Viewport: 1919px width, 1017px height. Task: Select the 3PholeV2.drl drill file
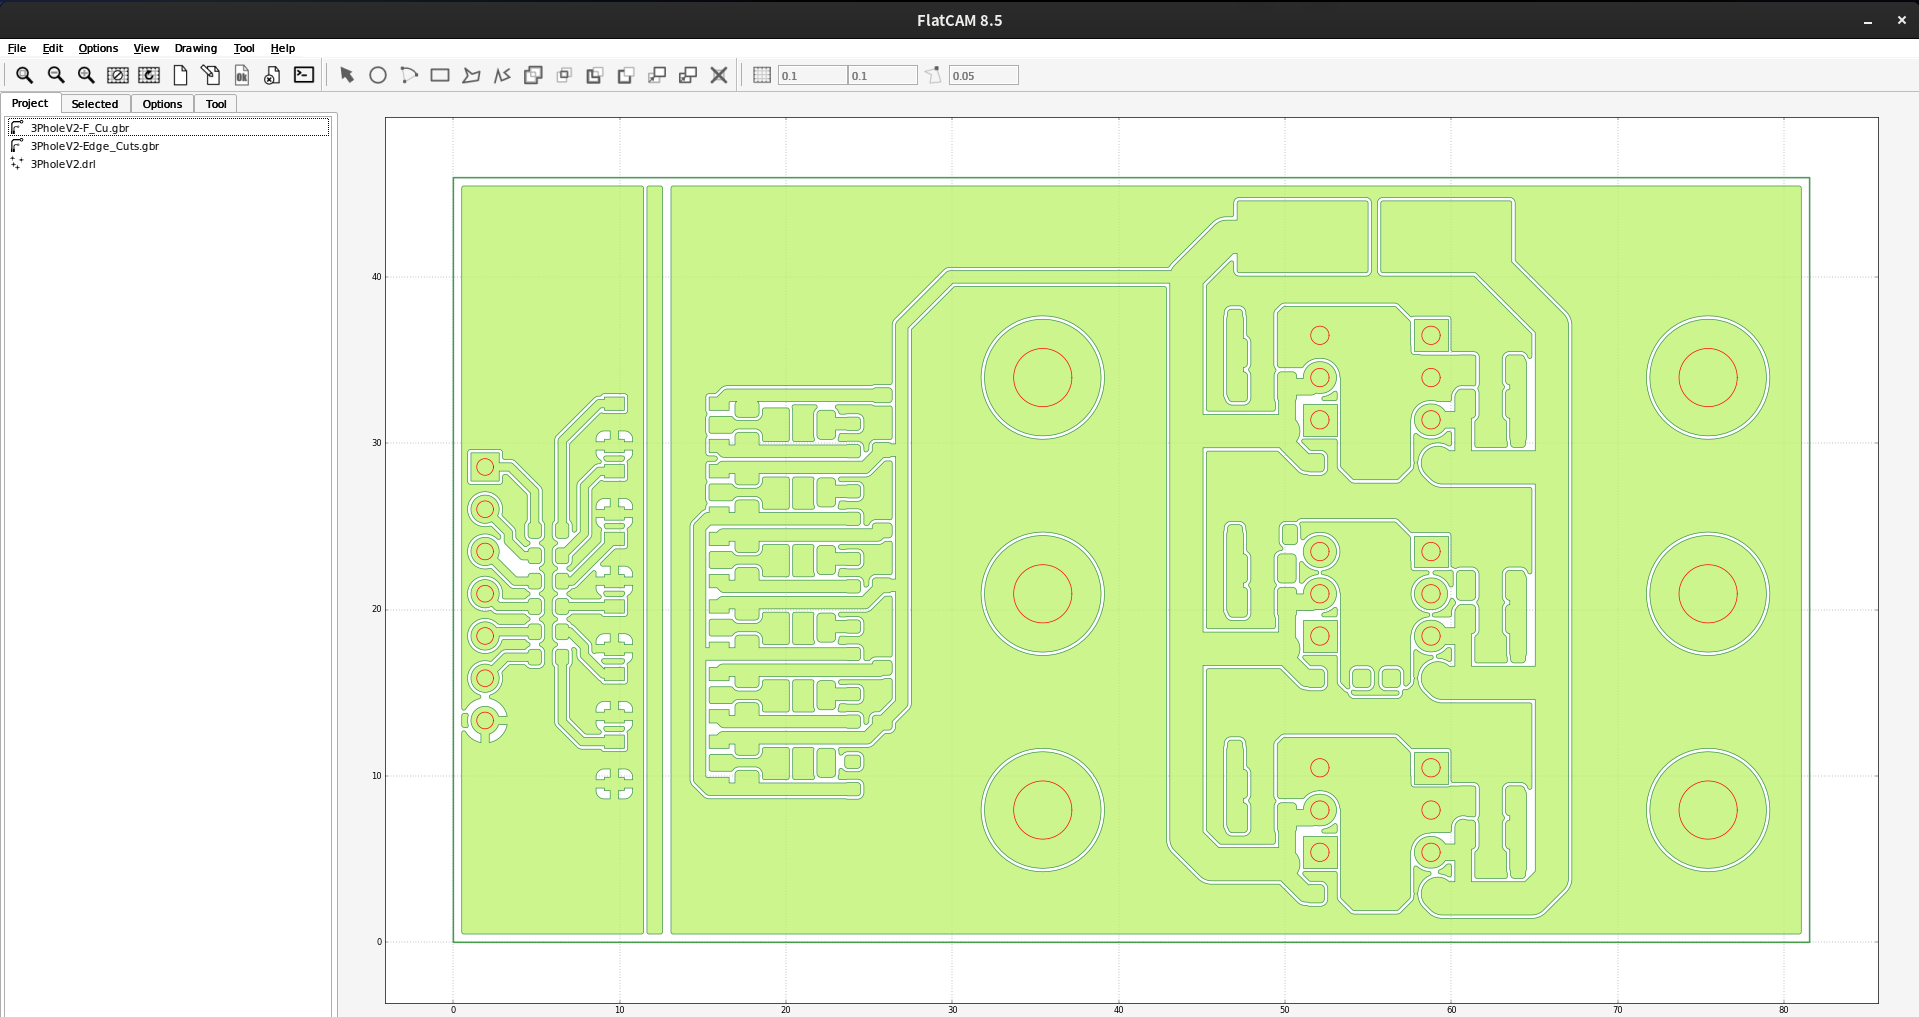coord(63,164)
